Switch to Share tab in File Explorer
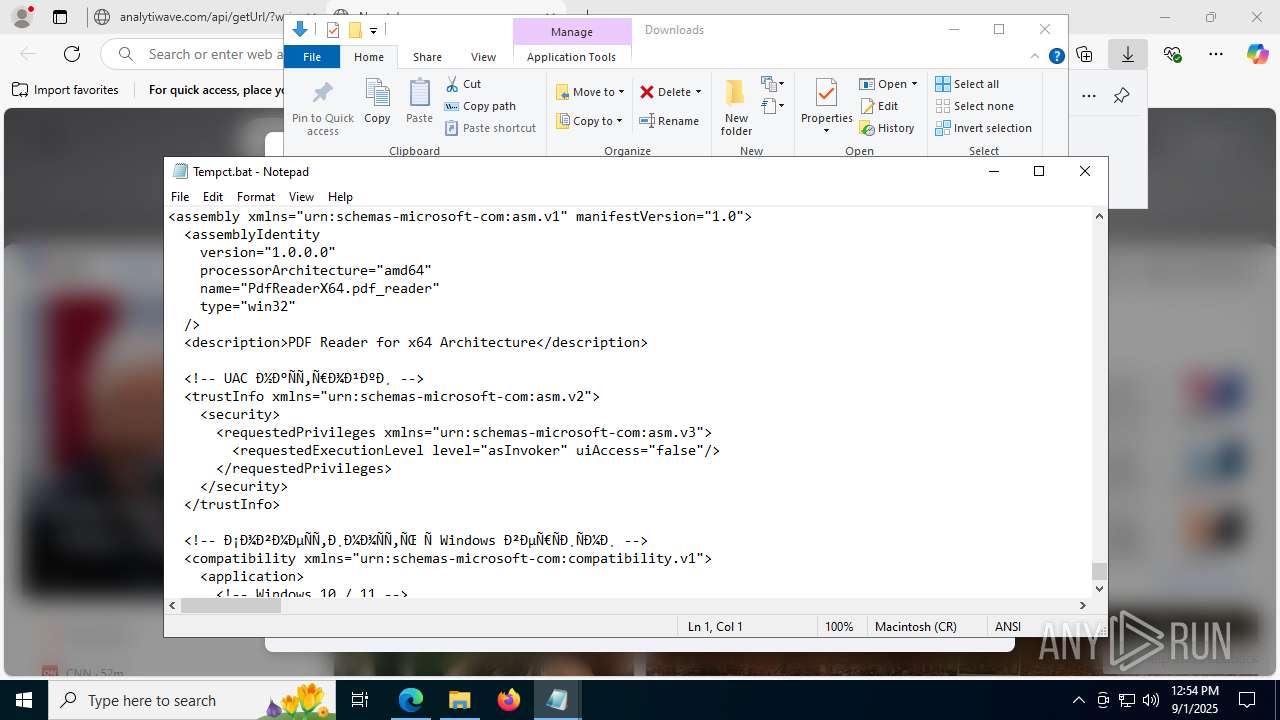Image resolution: width=1280 pixels, height=720 pixels. click(x=427, y=57)
